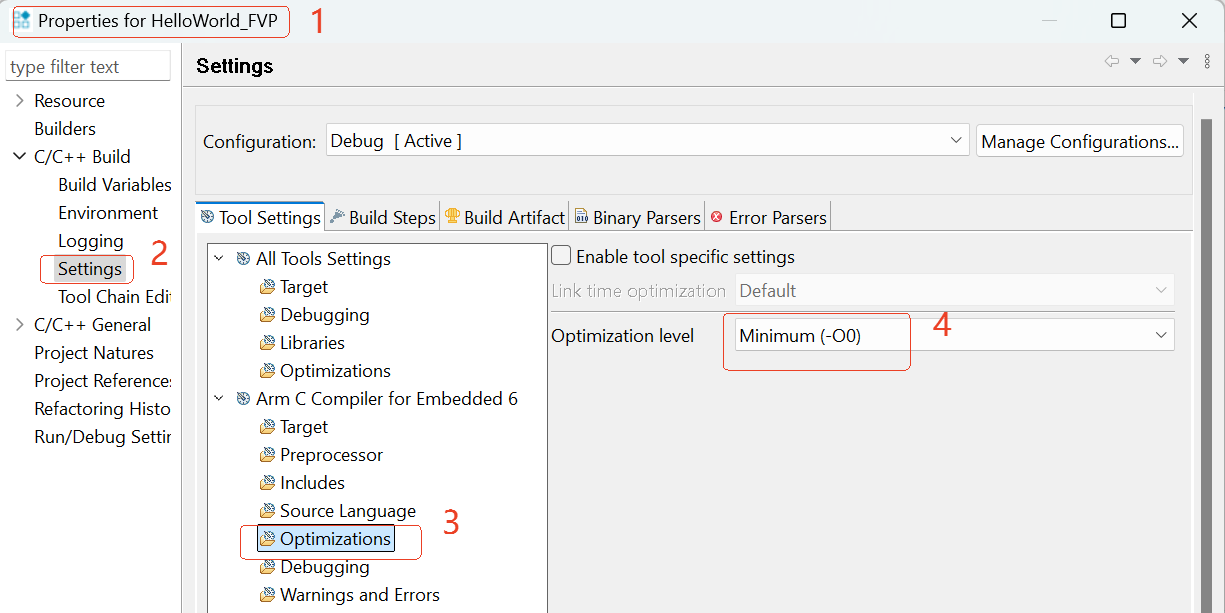Screen dimensions: 1225x613
Task: Click the All Tools Settings icon
Action: click(243, 259)
